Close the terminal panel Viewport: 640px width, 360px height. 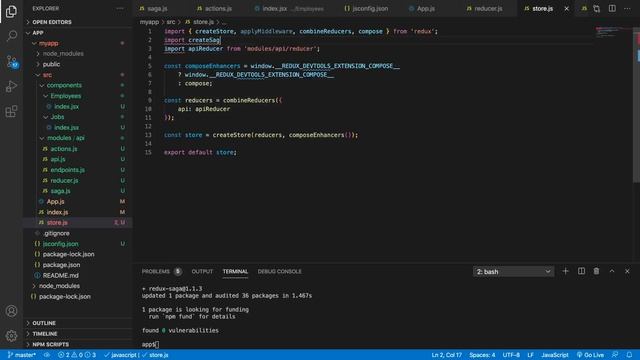[627, 271]
